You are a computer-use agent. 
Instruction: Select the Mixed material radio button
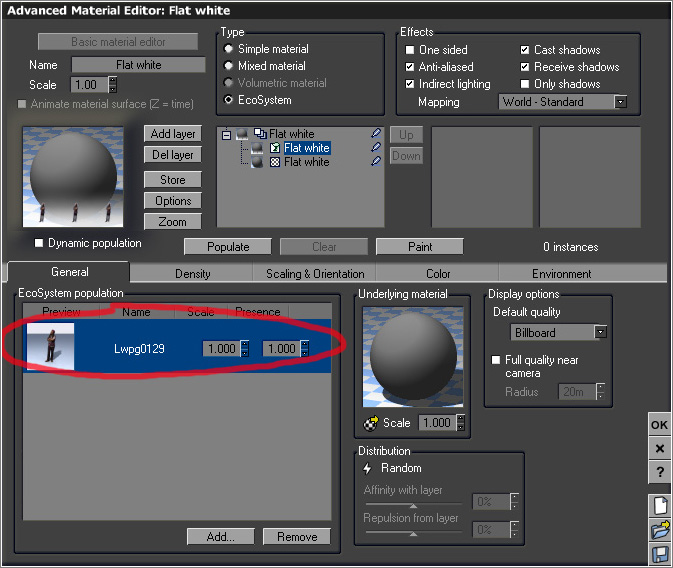coord(228,66)
